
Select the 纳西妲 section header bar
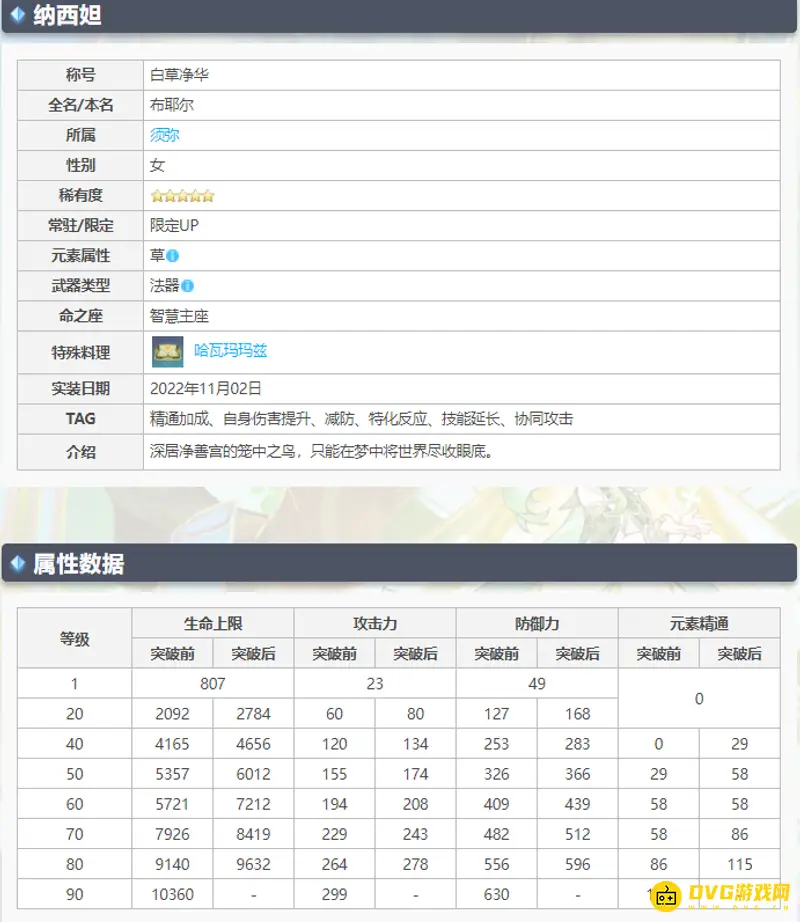[400, 16]
